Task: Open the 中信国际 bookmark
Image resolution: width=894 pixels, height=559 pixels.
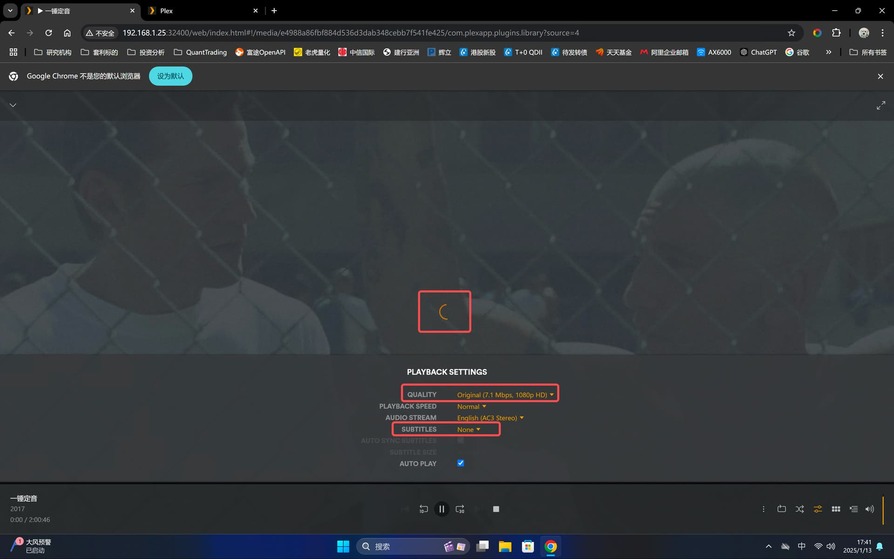Action: [x=356, y=52]
